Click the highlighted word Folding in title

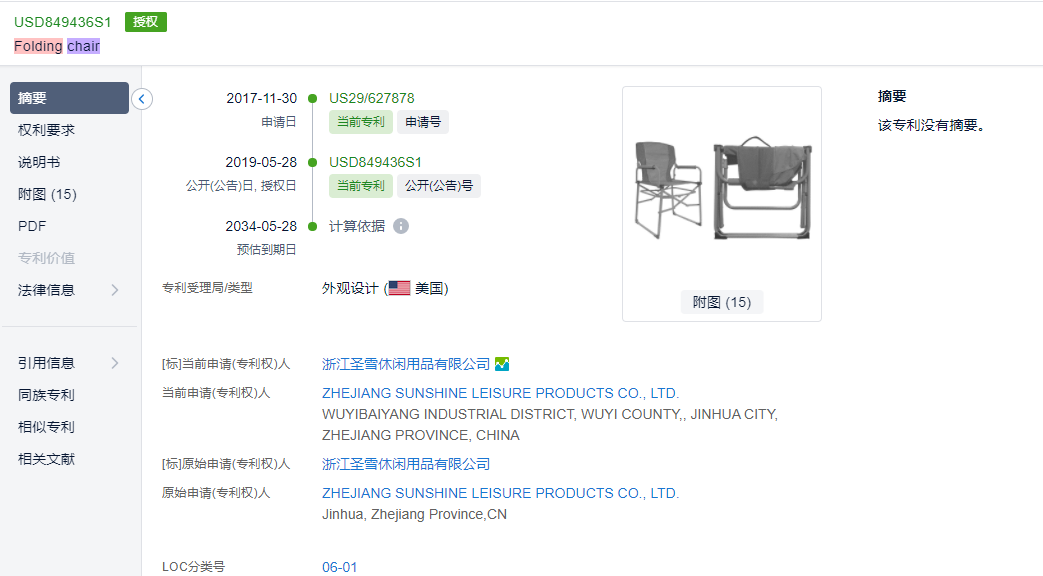pos(38,46)
